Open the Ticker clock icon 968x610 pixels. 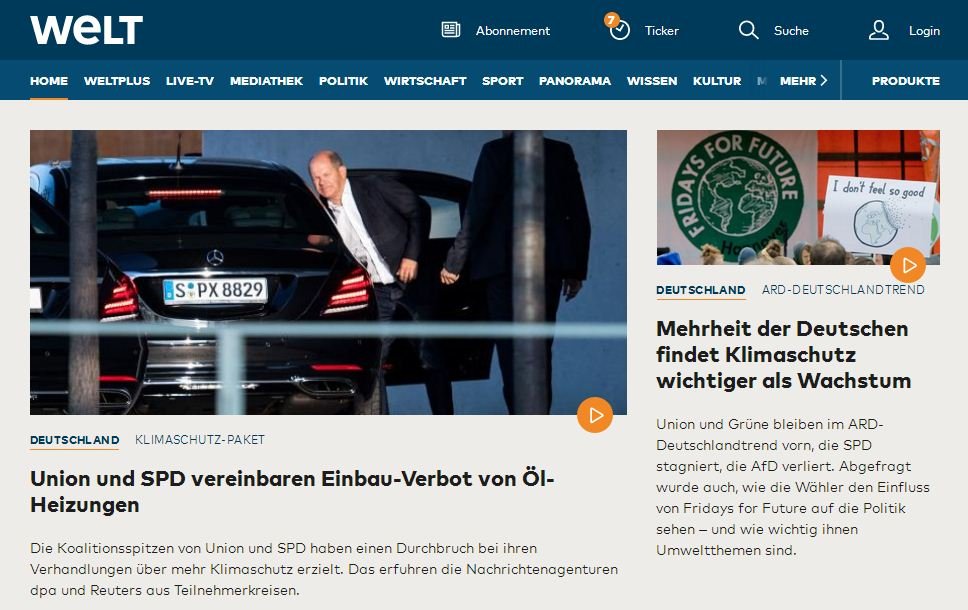click(619, 30)
